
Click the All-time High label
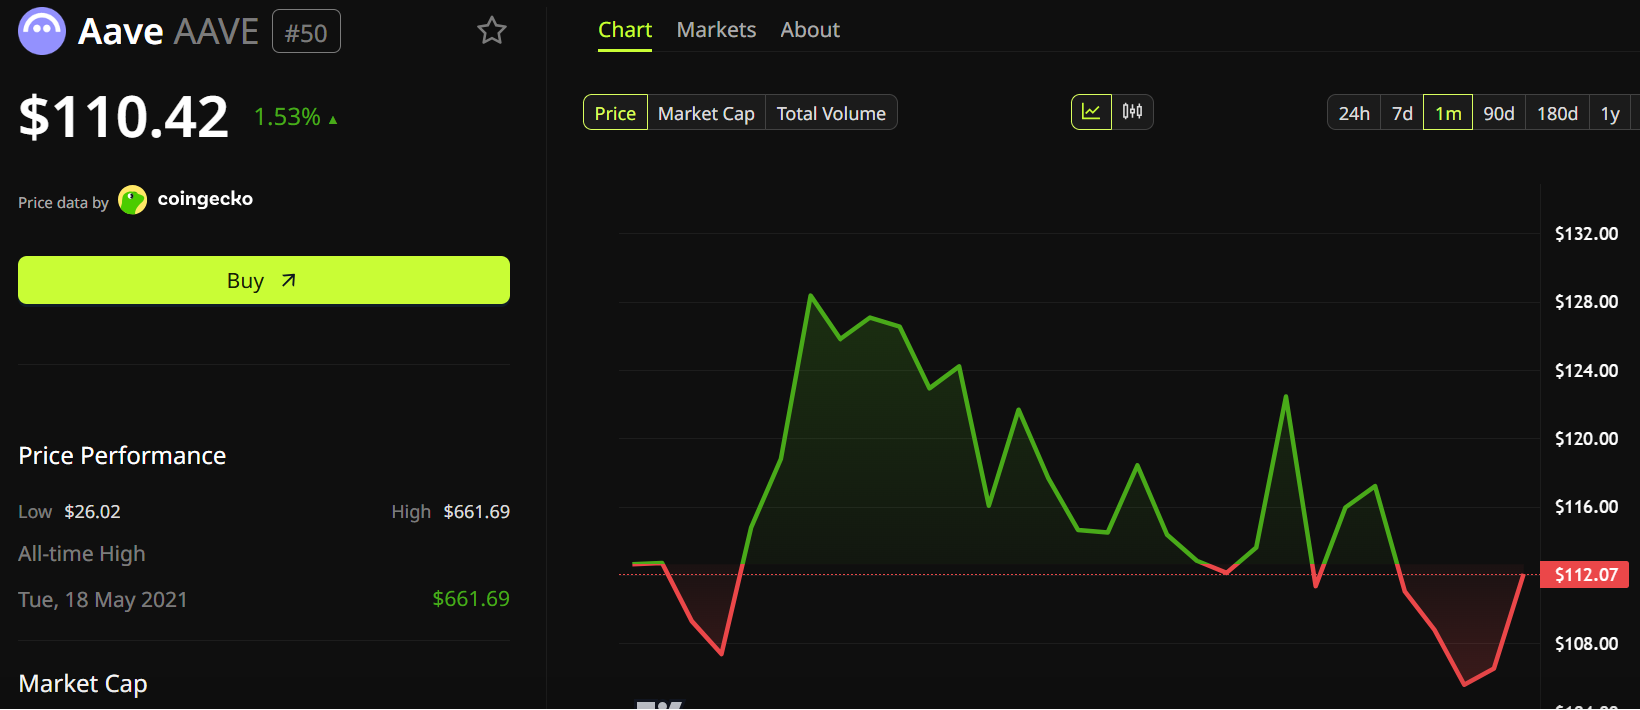82,554
